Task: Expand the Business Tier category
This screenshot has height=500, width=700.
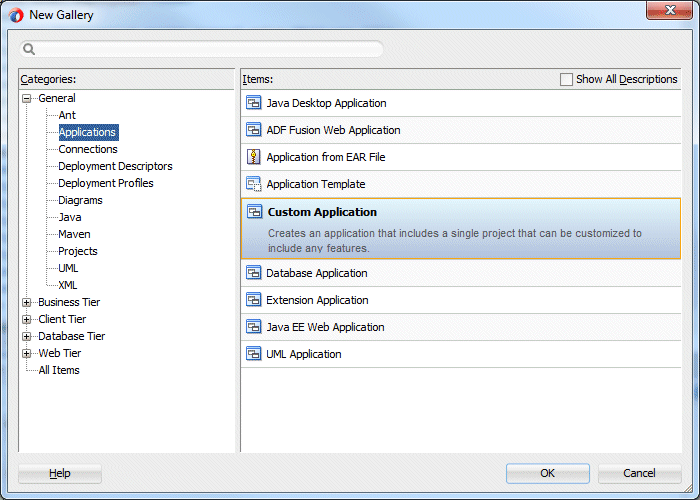Action: coord(27,302)
